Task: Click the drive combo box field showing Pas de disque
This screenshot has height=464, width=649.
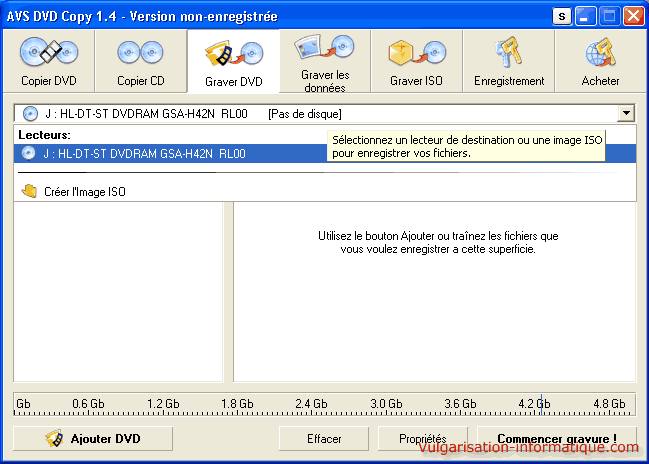Action: coord(324,113)
